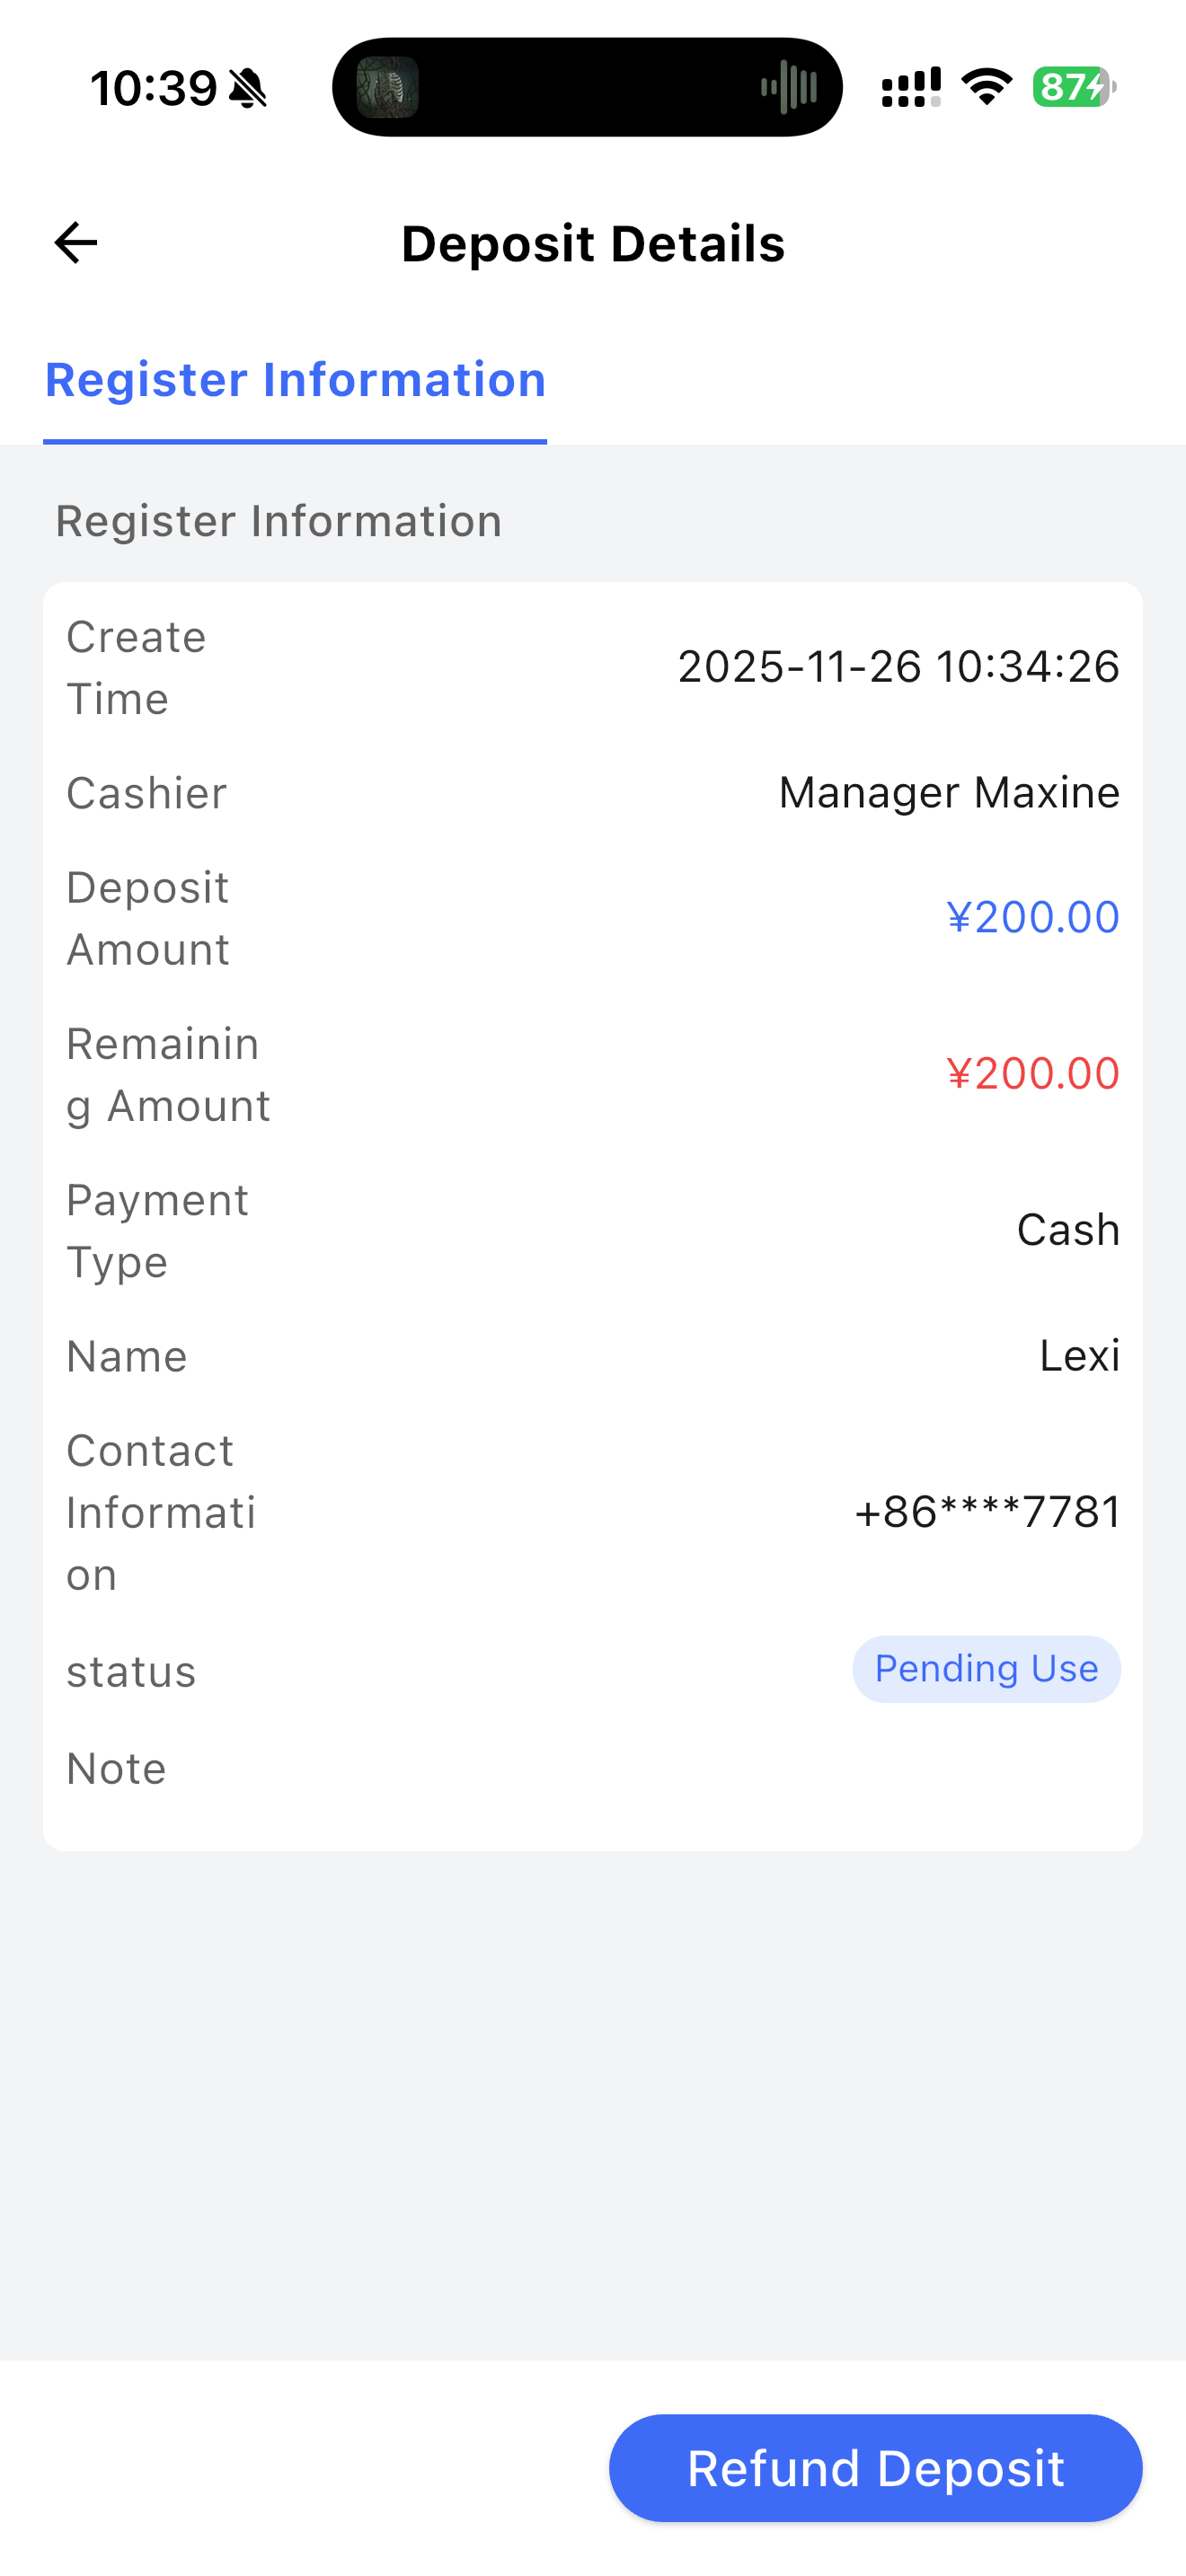Open the album thumbnail in Dynamic Island
1186x2576 pixels.
point(388,87)
